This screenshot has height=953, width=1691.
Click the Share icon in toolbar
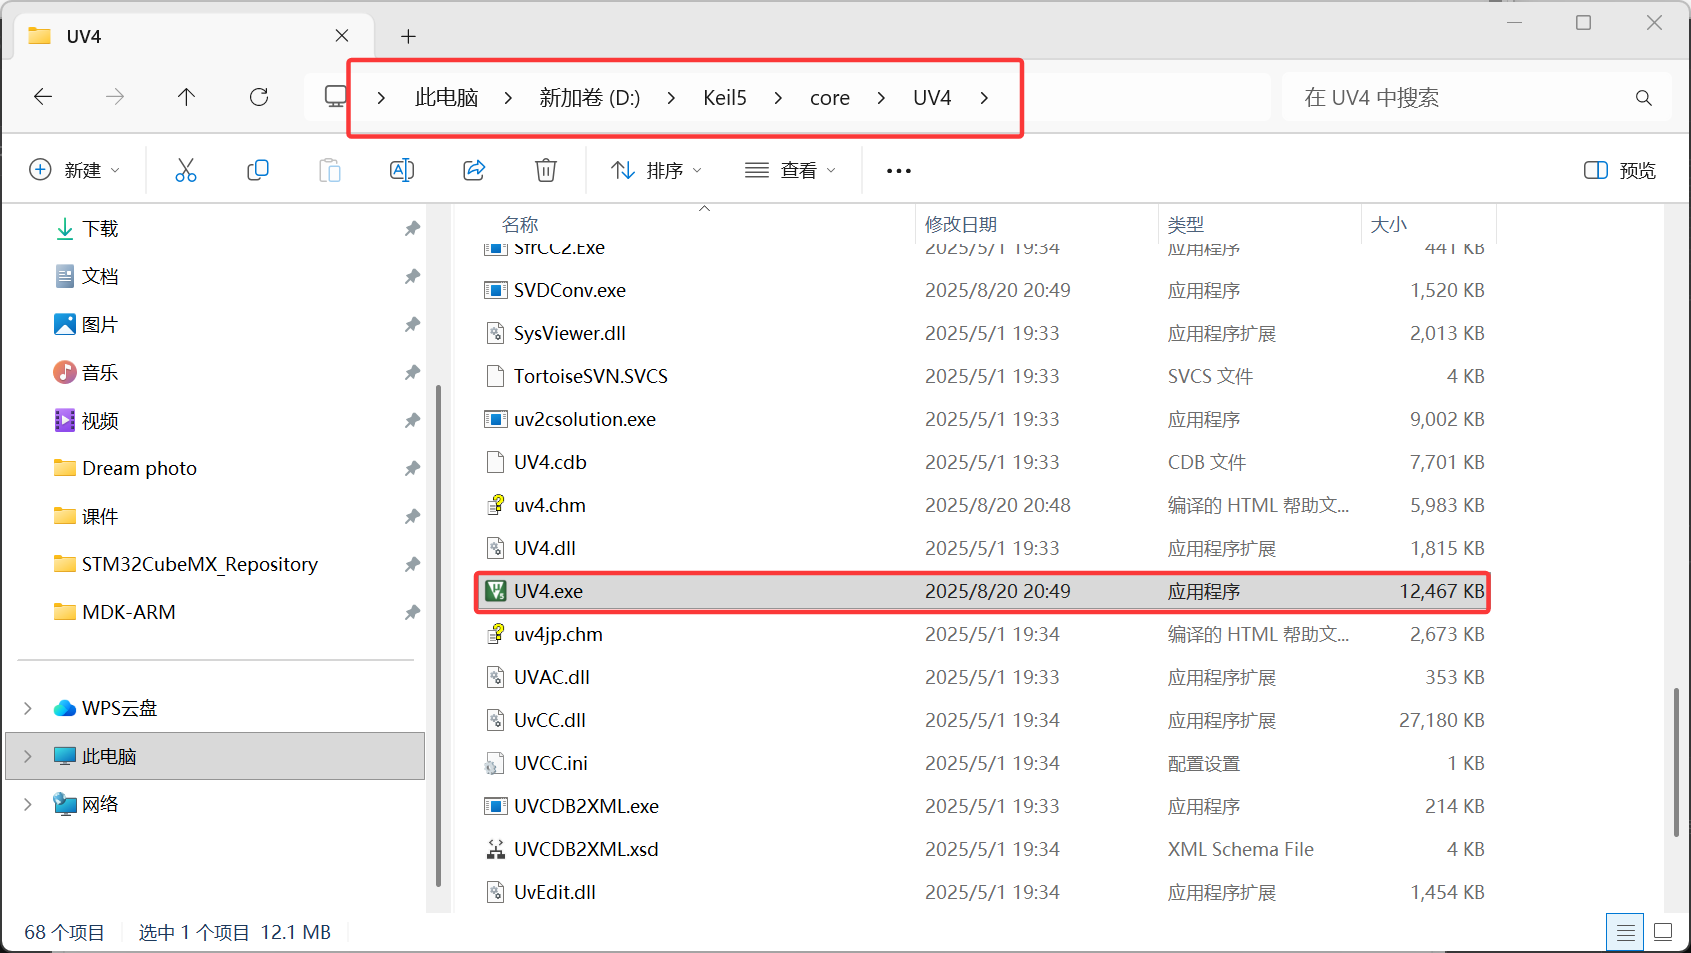[x=474, y=170]
